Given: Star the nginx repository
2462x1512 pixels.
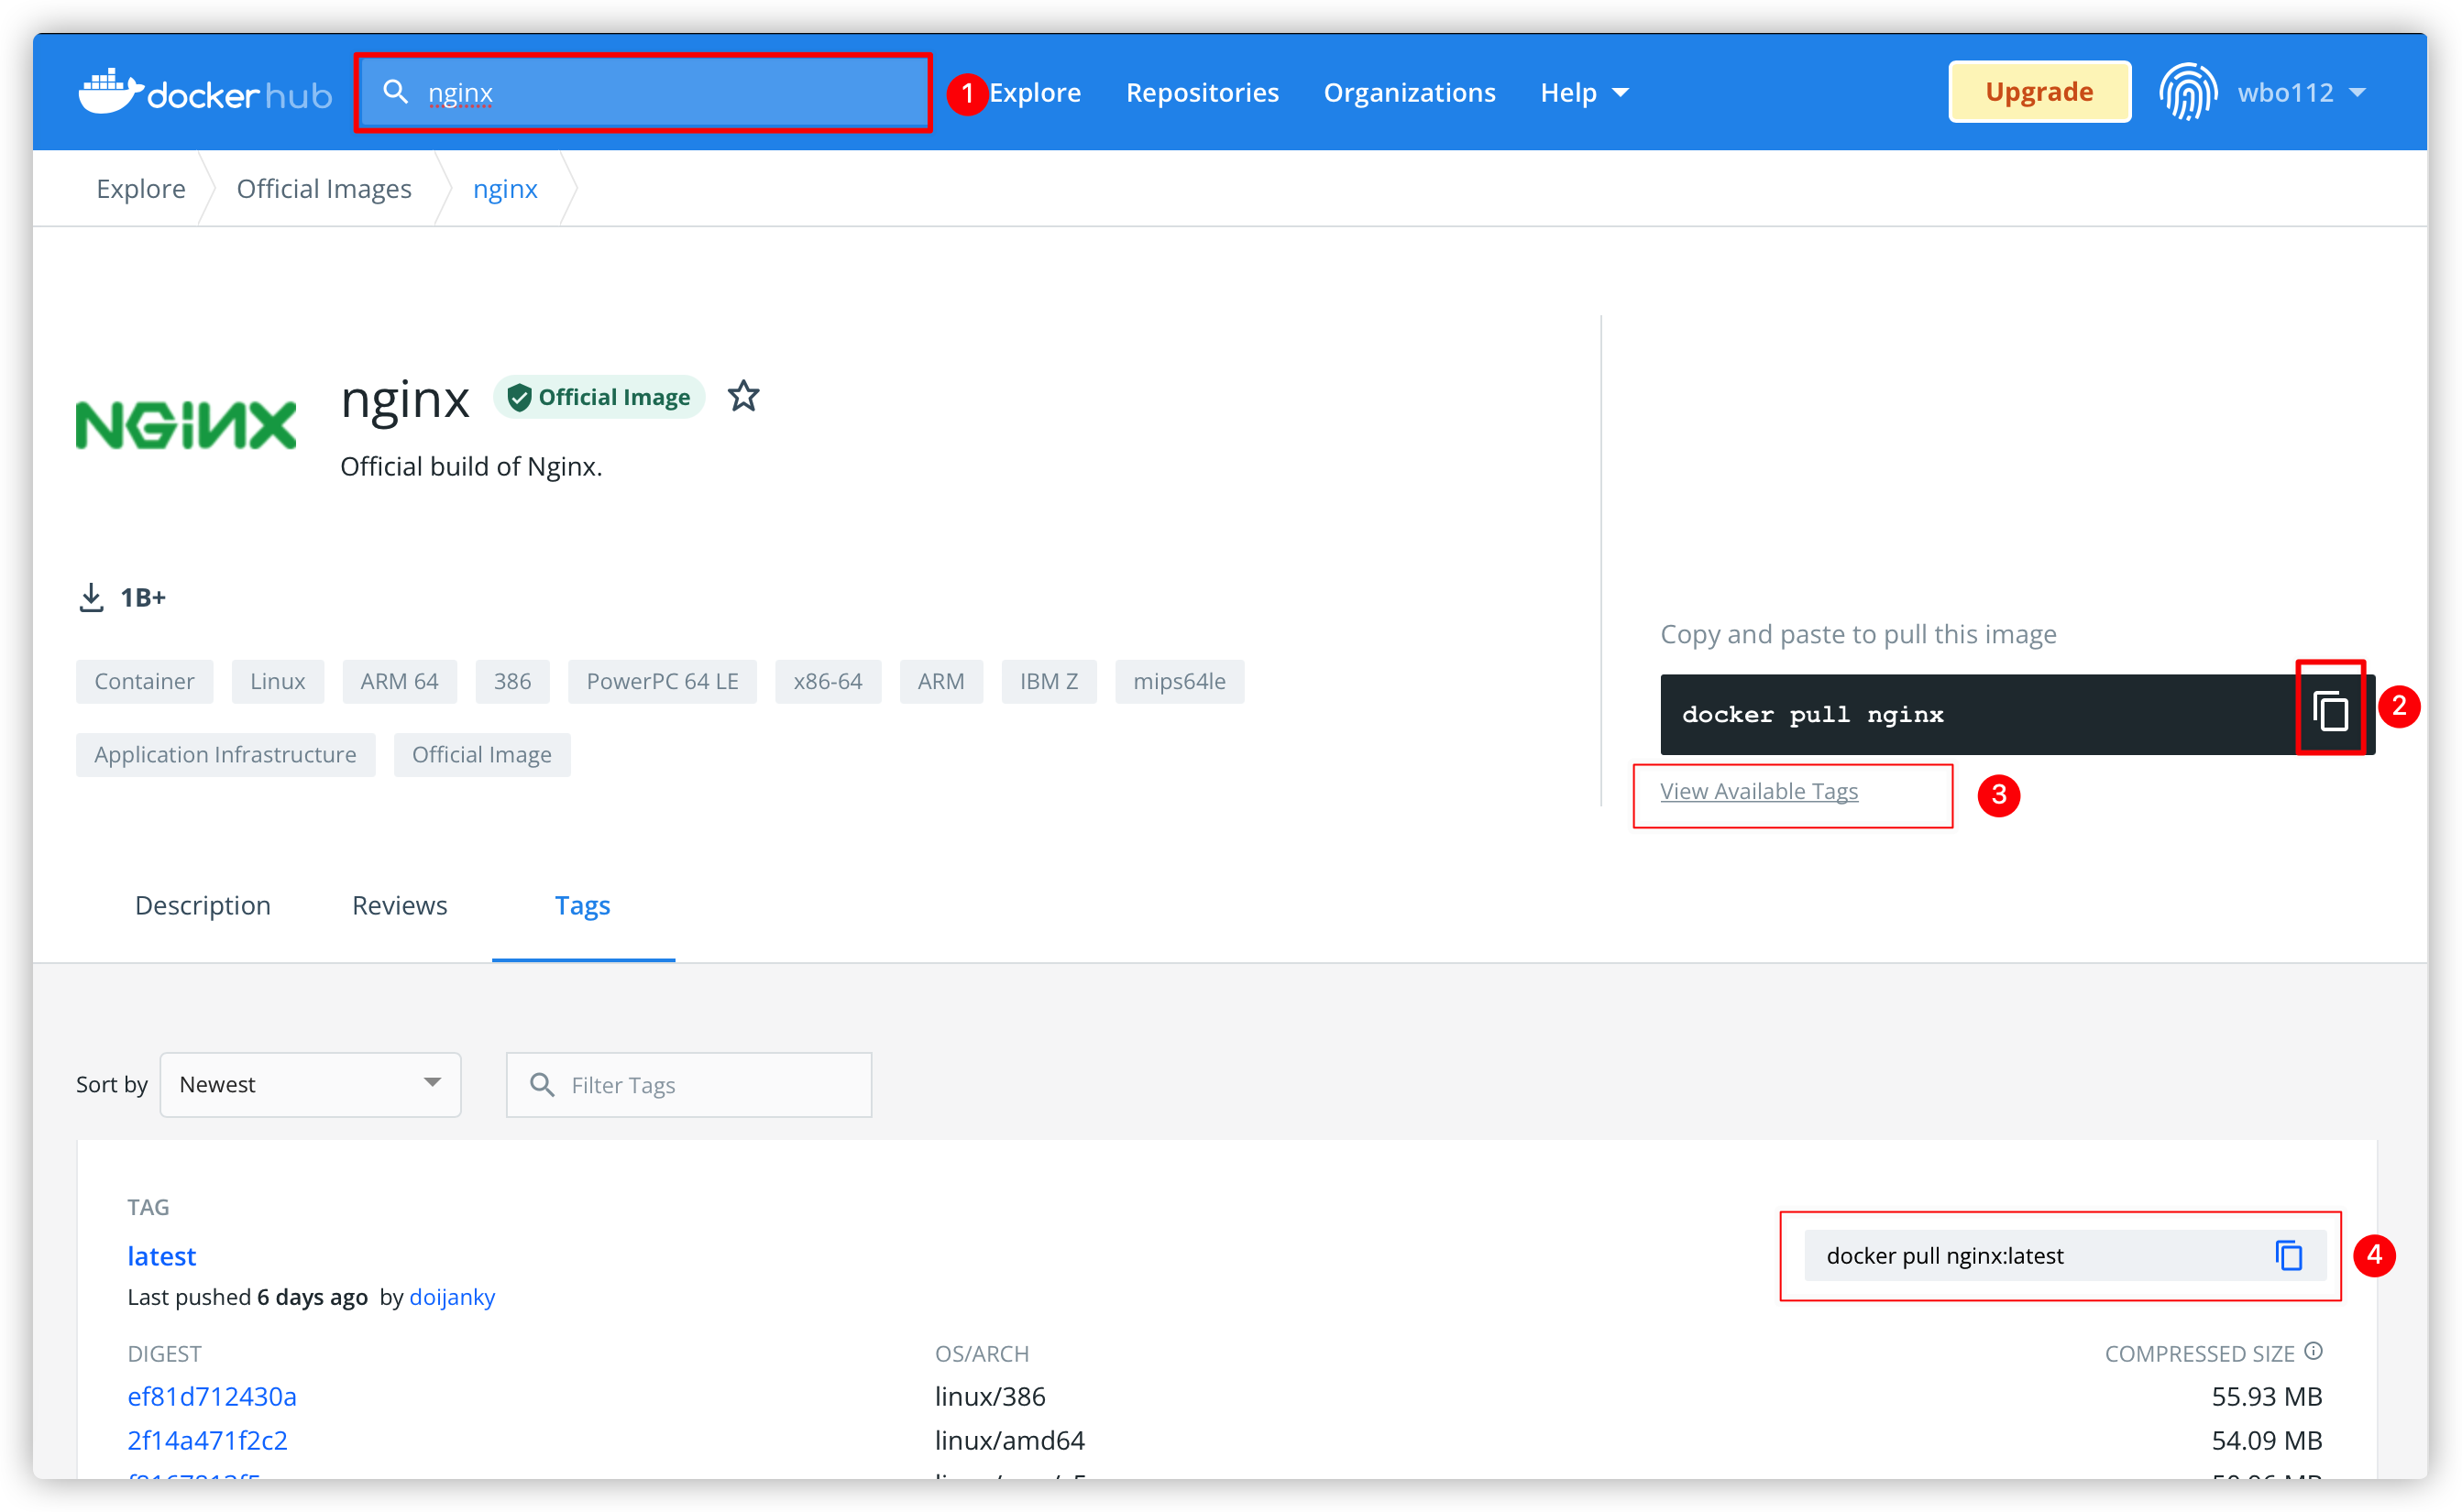Looking at the screenshot, I should [743, 396].
